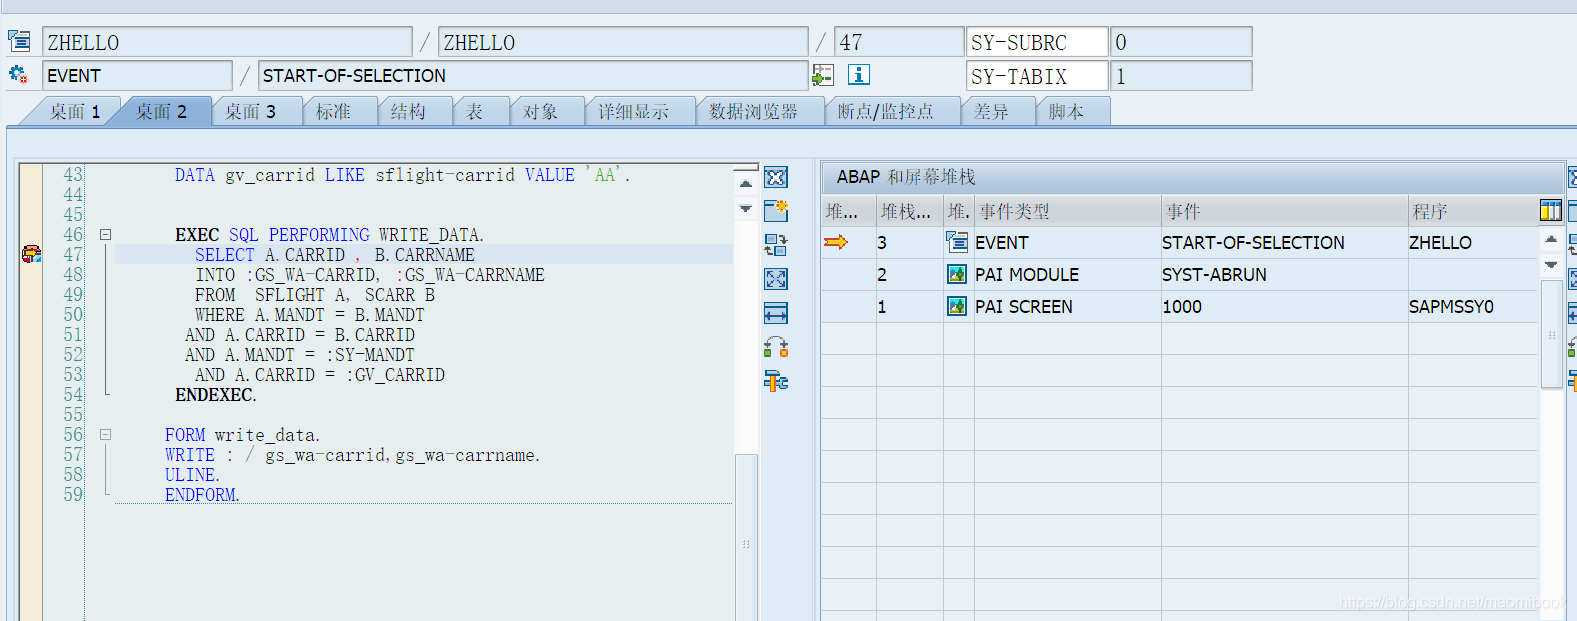Click the stack table scroll-up arrow
Image resolution: width=1577 pixels, height=621 pixels.
tap(1551, 239)
